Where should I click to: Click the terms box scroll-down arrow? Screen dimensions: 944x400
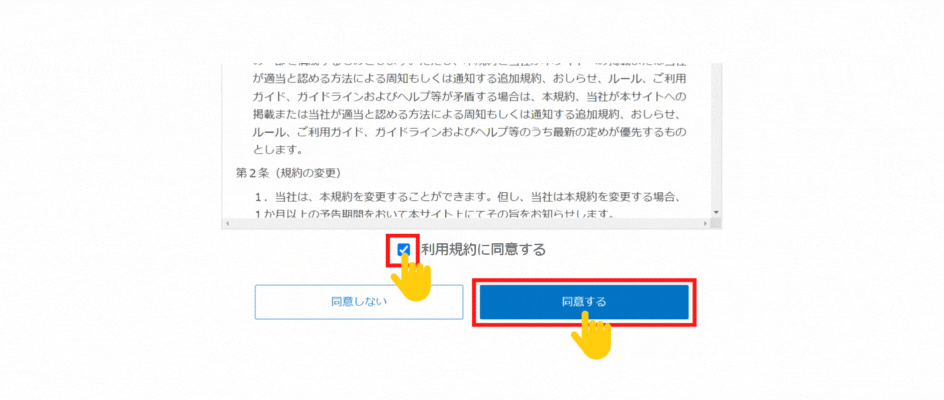(x=716, y=212)
